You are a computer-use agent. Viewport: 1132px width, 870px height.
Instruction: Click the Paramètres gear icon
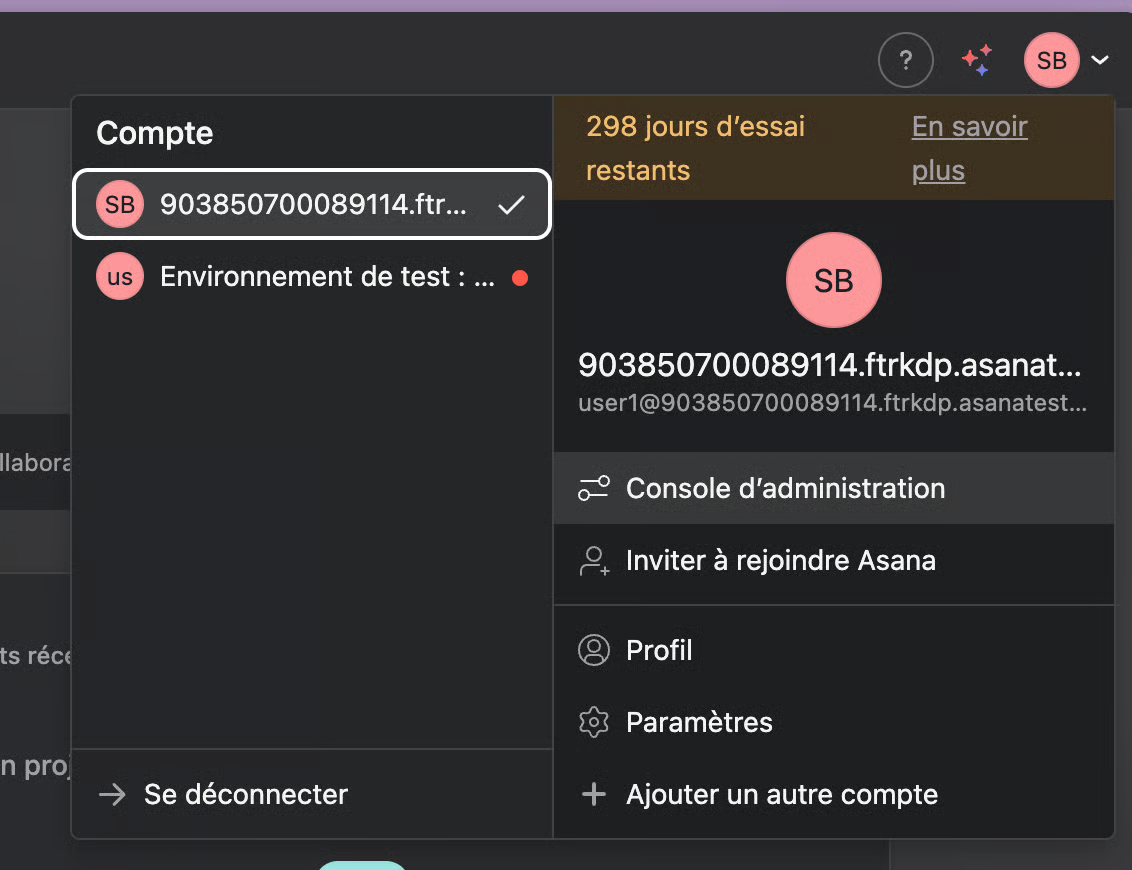pos(594,722)
